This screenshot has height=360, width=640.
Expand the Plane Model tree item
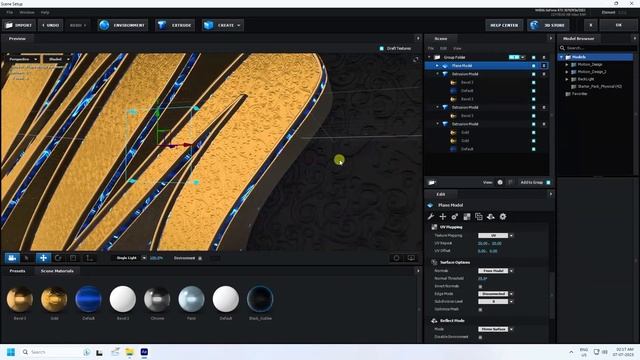[x=437, y=66]
